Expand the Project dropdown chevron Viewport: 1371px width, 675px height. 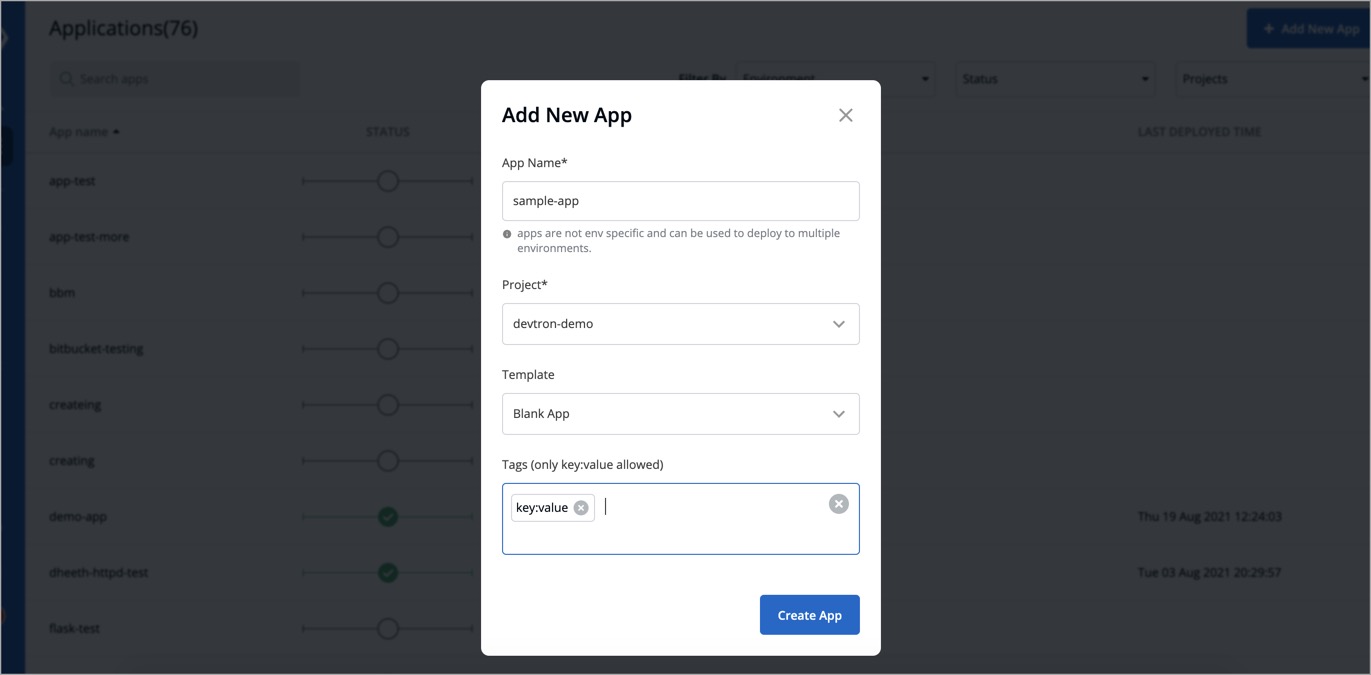point(838,324)
